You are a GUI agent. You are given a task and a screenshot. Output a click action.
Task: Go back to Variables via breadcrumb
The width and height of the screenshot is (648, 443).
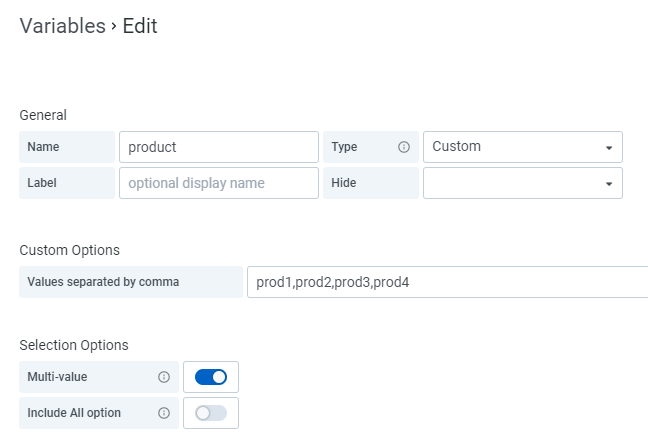62,27
